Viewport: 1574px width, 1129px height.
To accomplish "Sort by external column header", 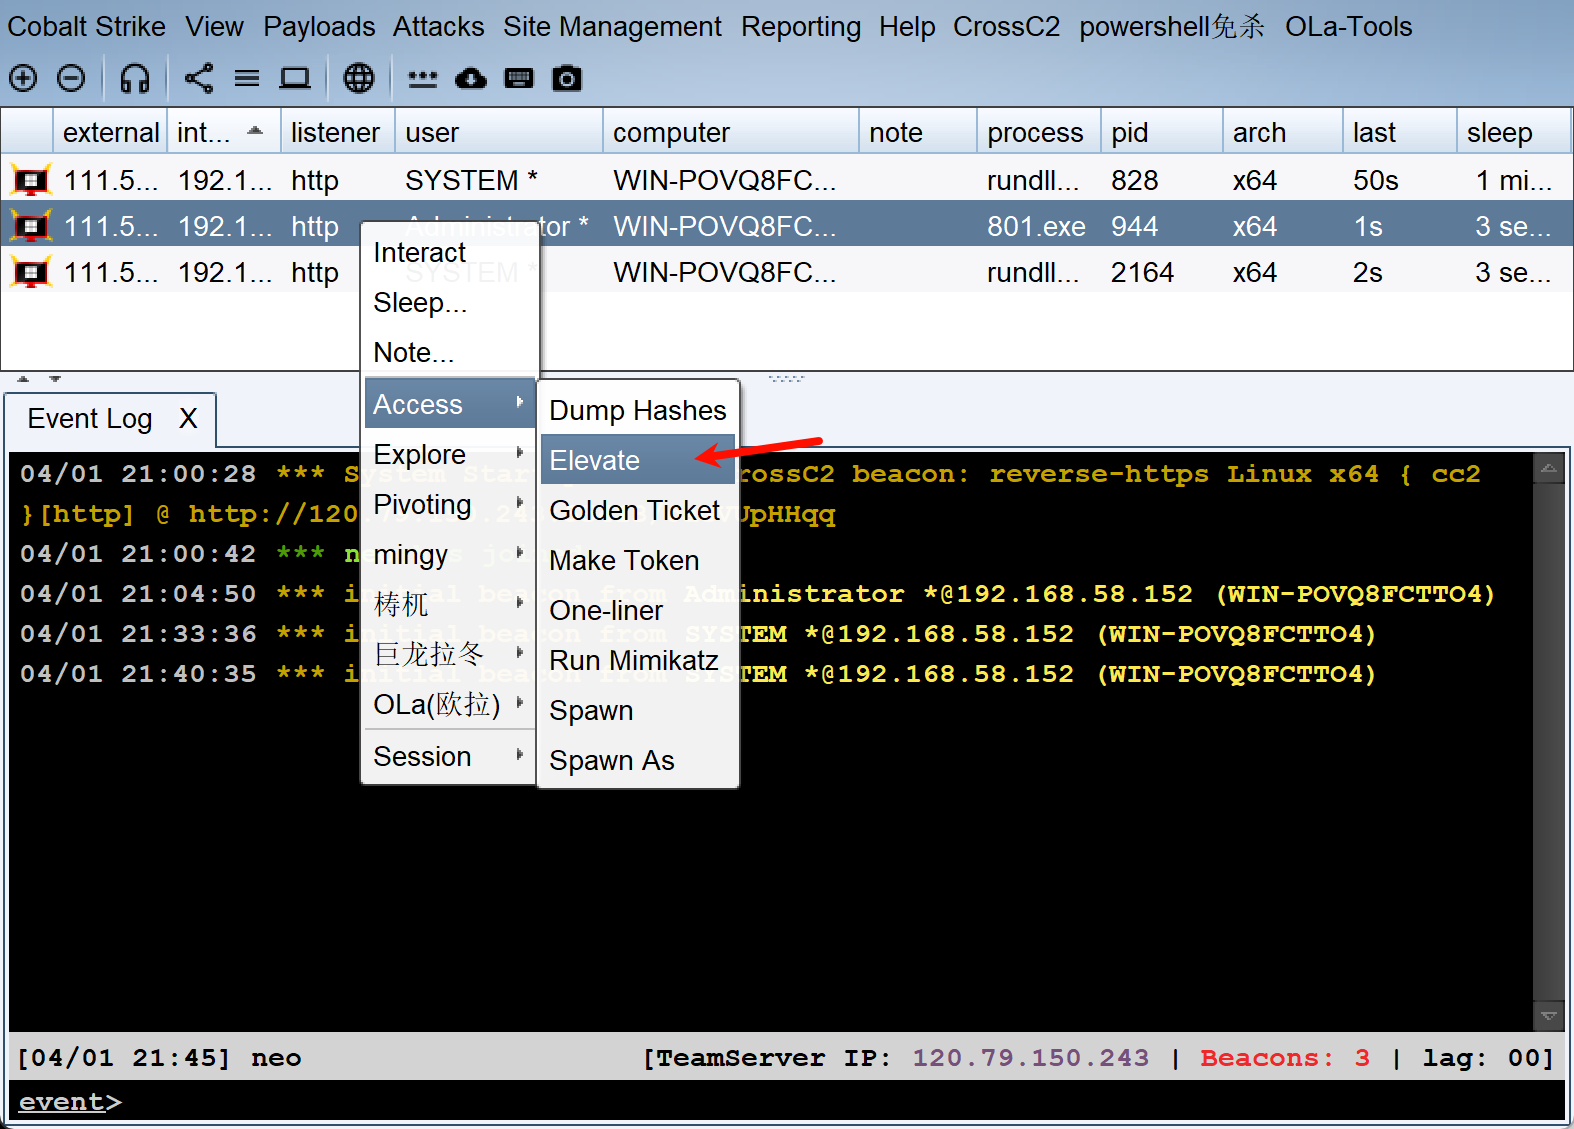I will 110,132.
